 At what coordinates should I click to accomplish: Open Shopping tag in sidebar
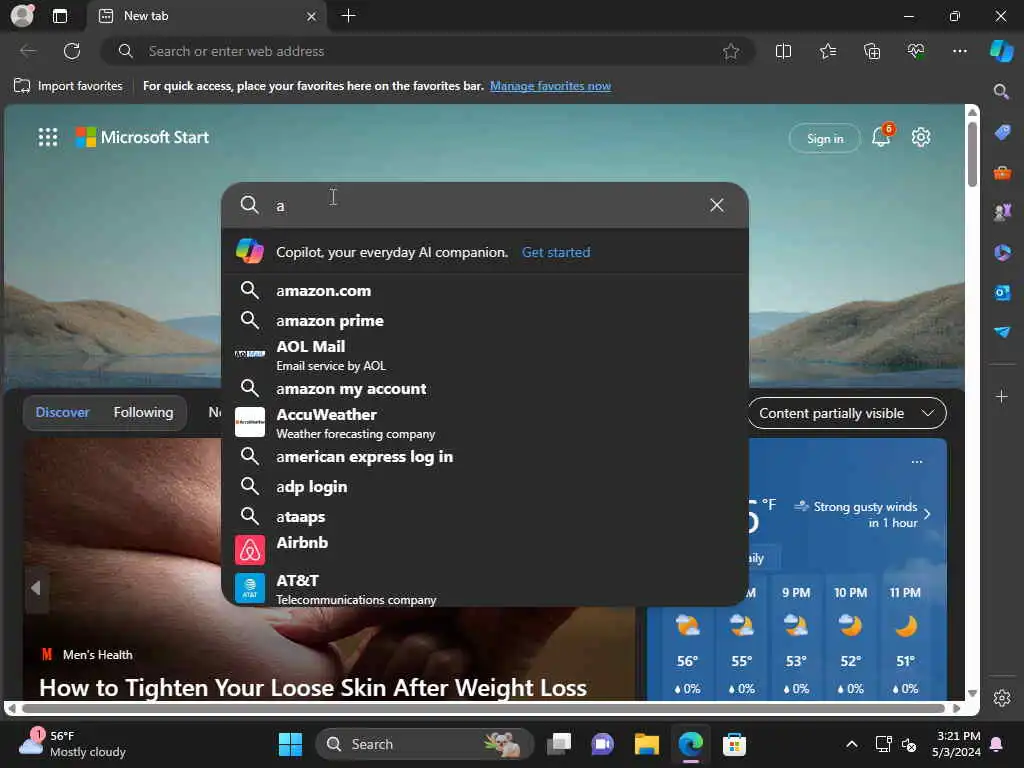pyautogui.click(x=1002, y=132)
